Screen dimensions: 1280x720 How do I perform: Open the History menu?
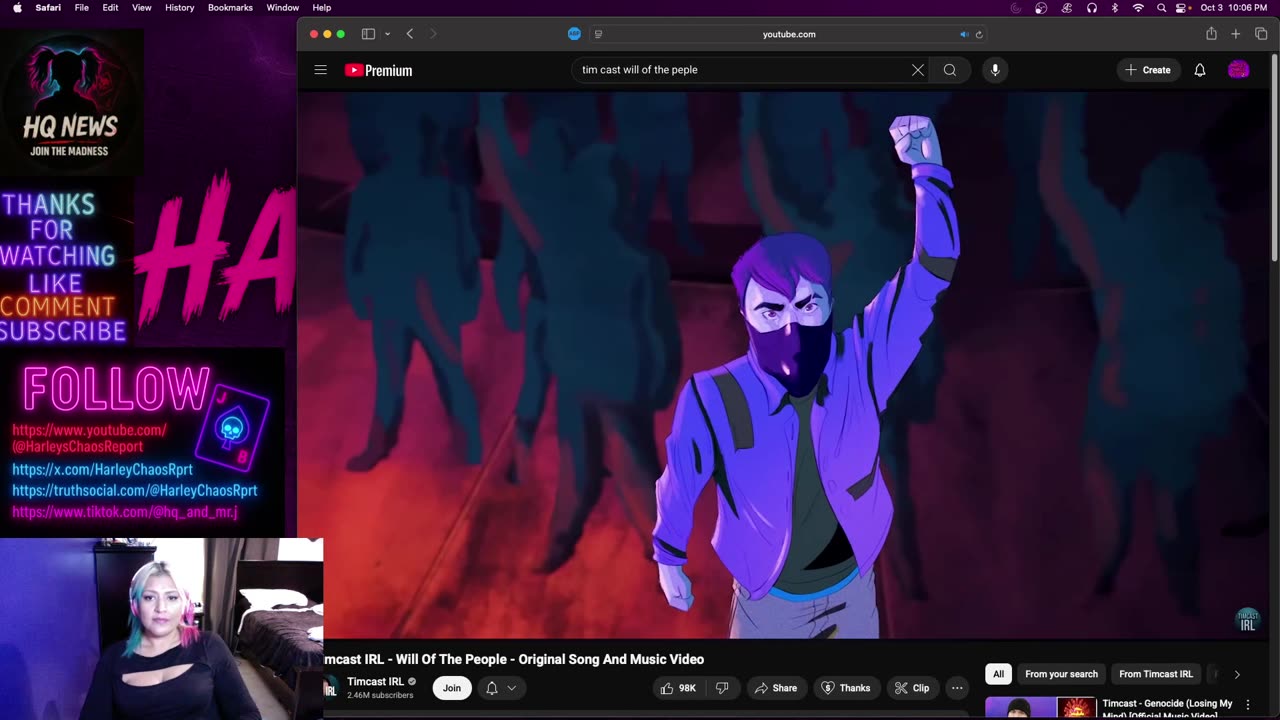pos(180,8)
